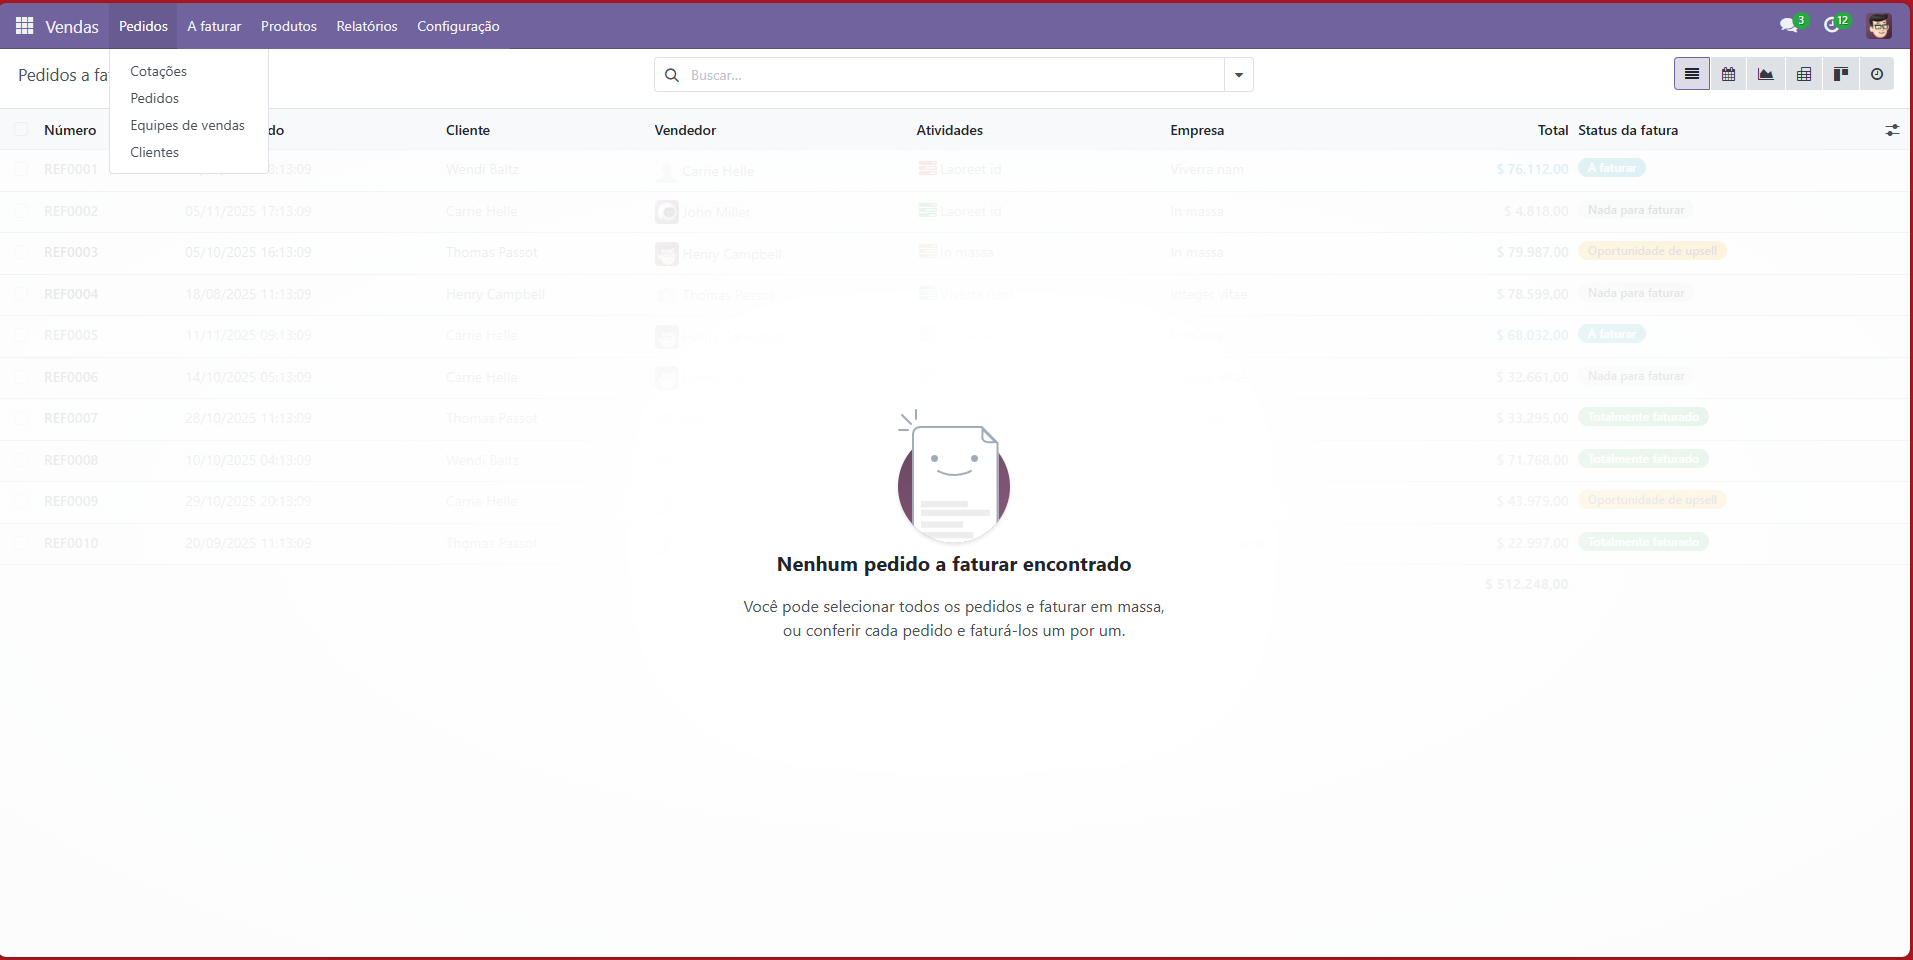Select the list view button
Image resolution: width=1913 pixels, height=960 pixels.
tap(1692, 74)
